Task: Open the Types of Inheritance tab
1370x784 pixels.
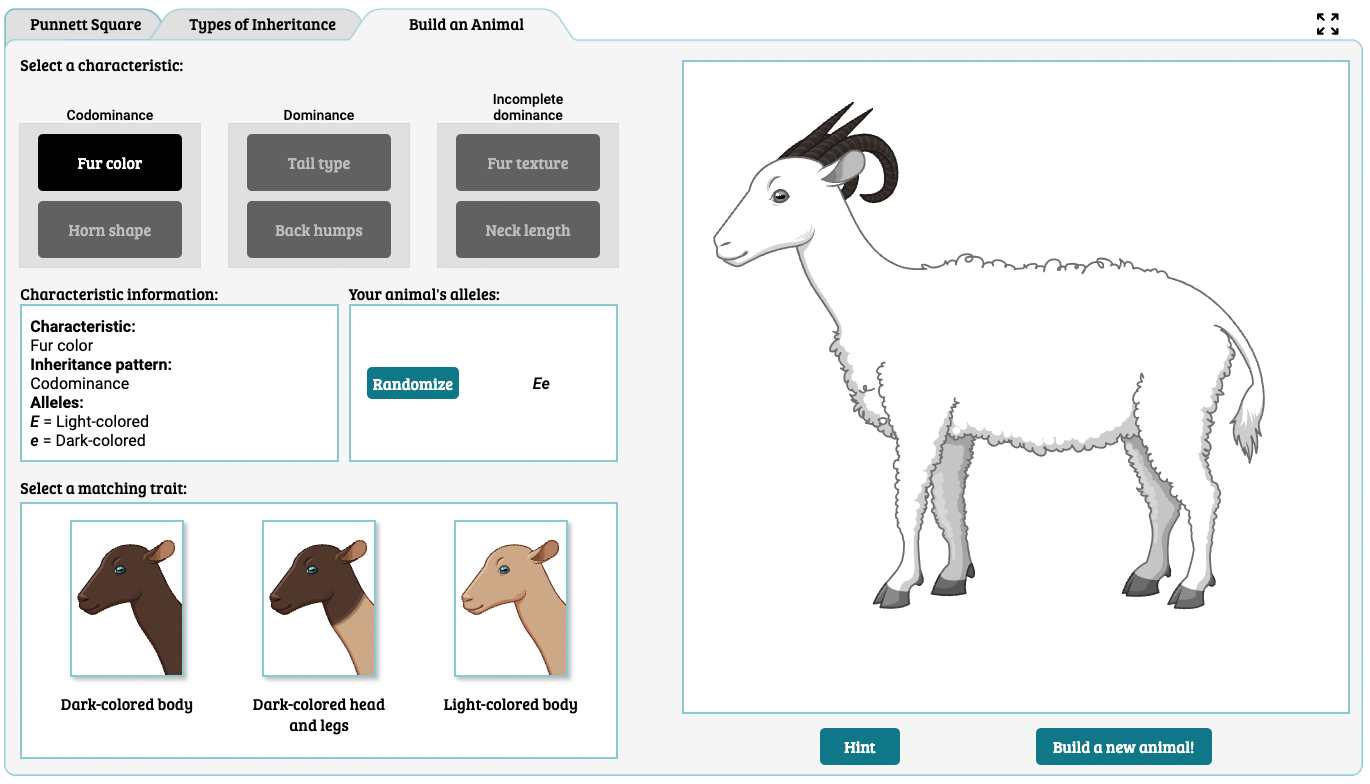Action: point(262,25)
